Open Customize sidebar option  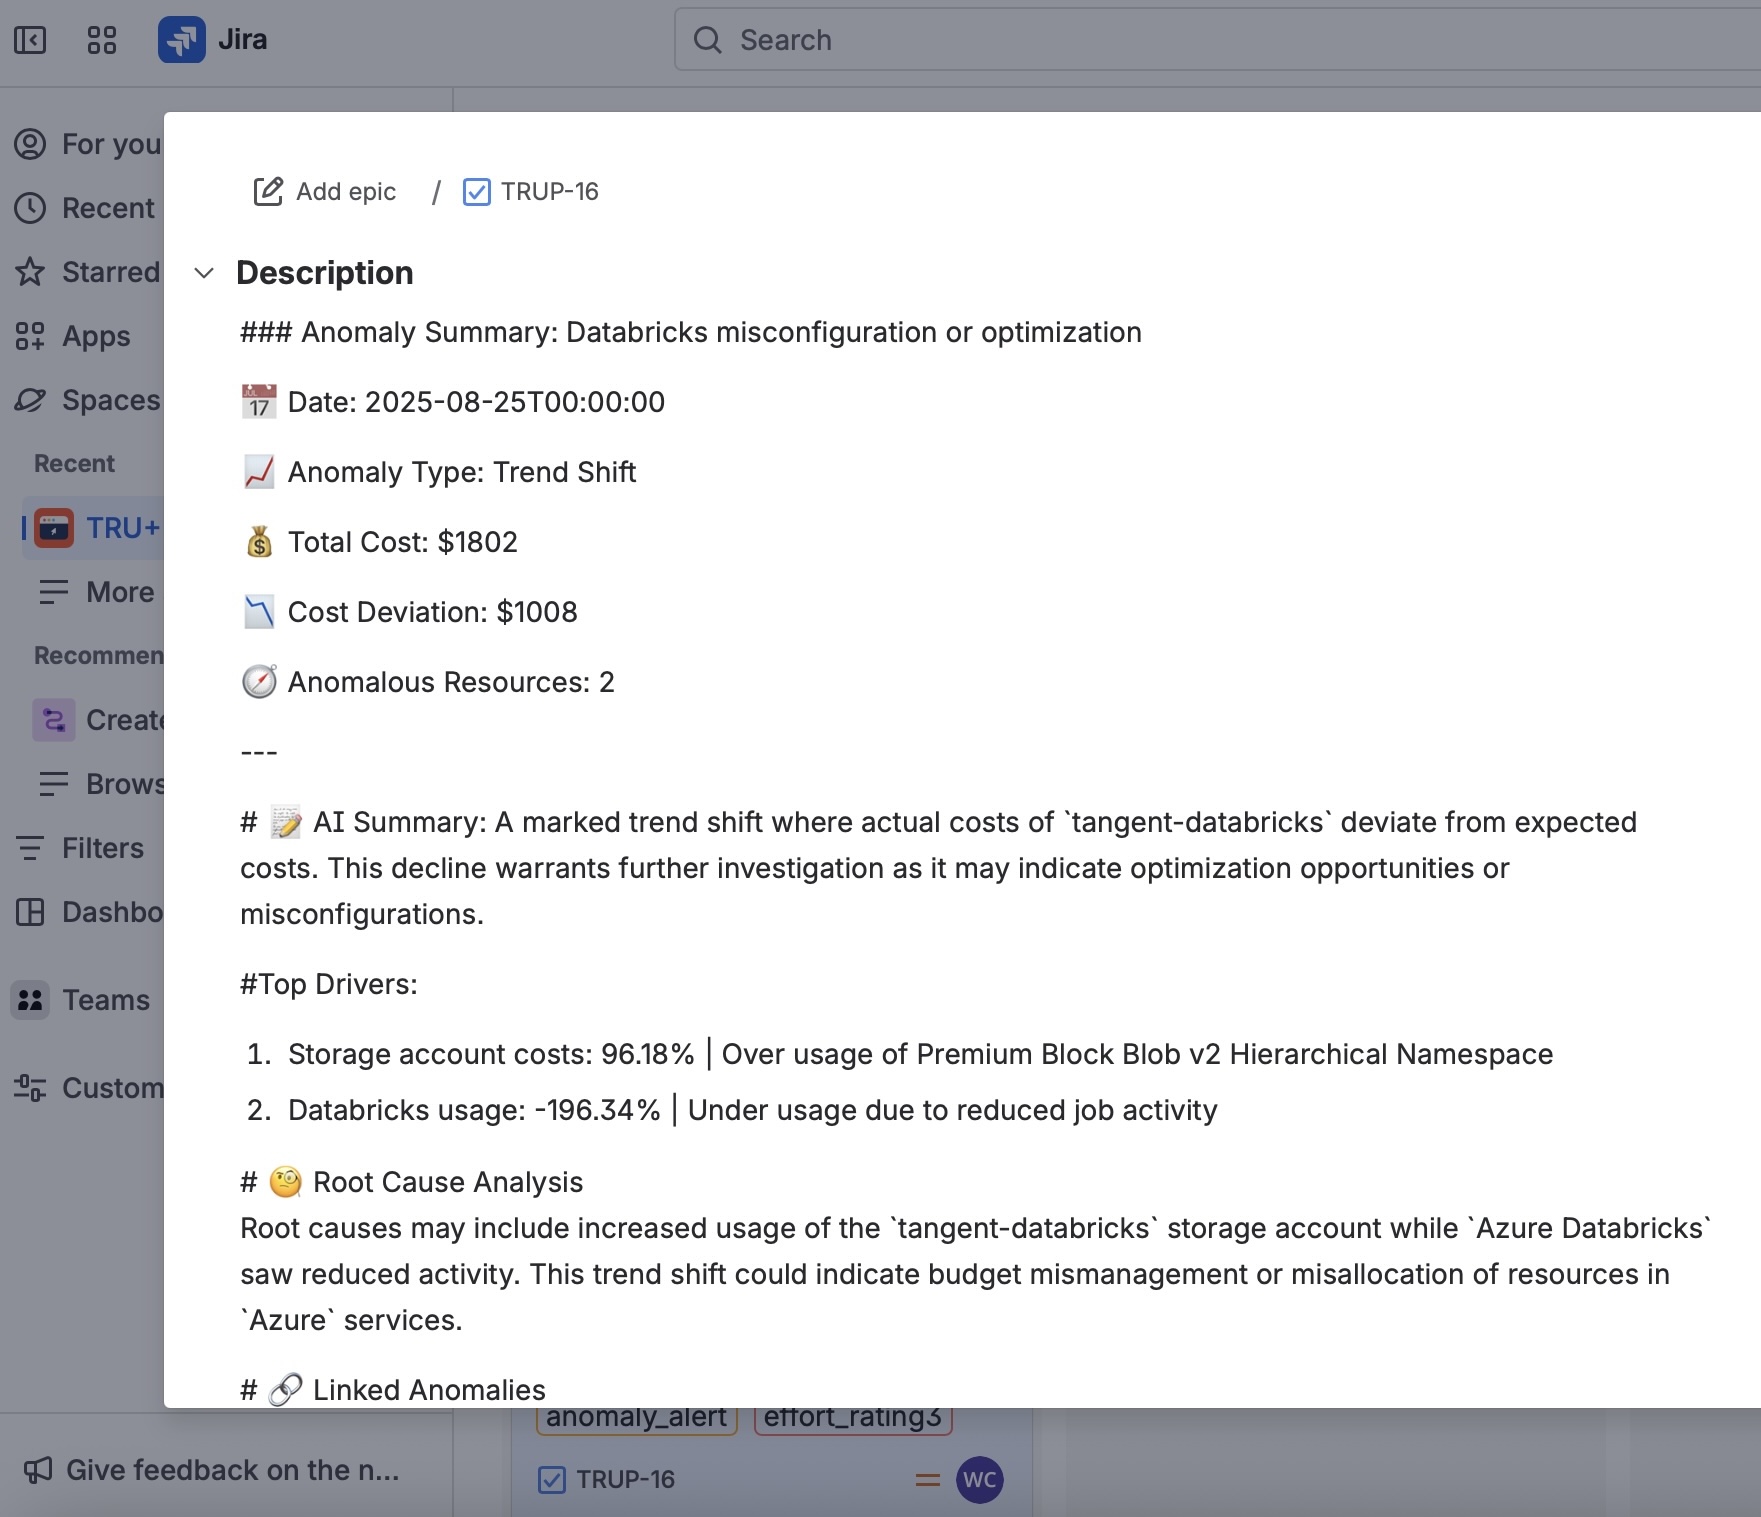tap(88, 1088)
